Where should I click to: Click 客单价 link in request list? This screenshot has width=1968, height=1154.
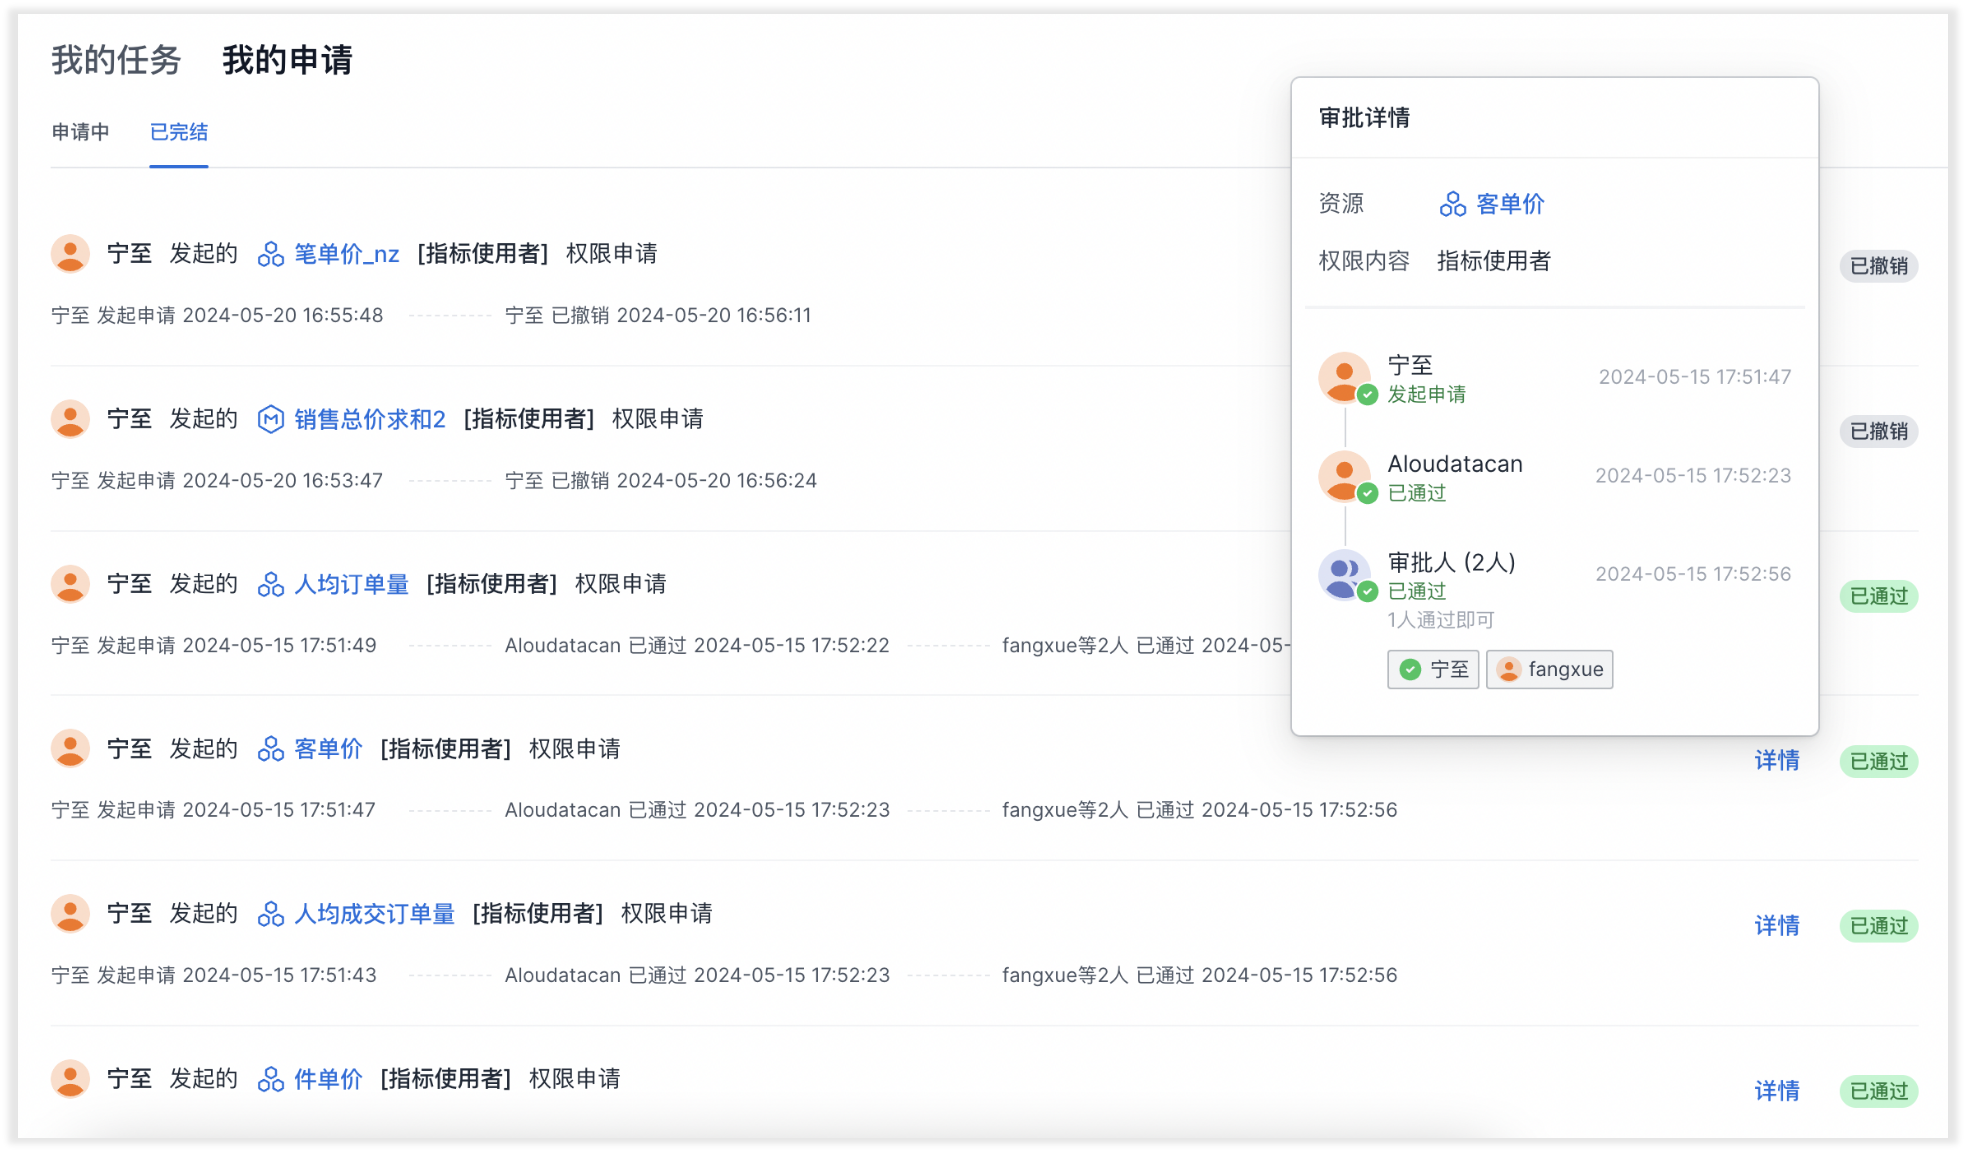pos(328,749)
